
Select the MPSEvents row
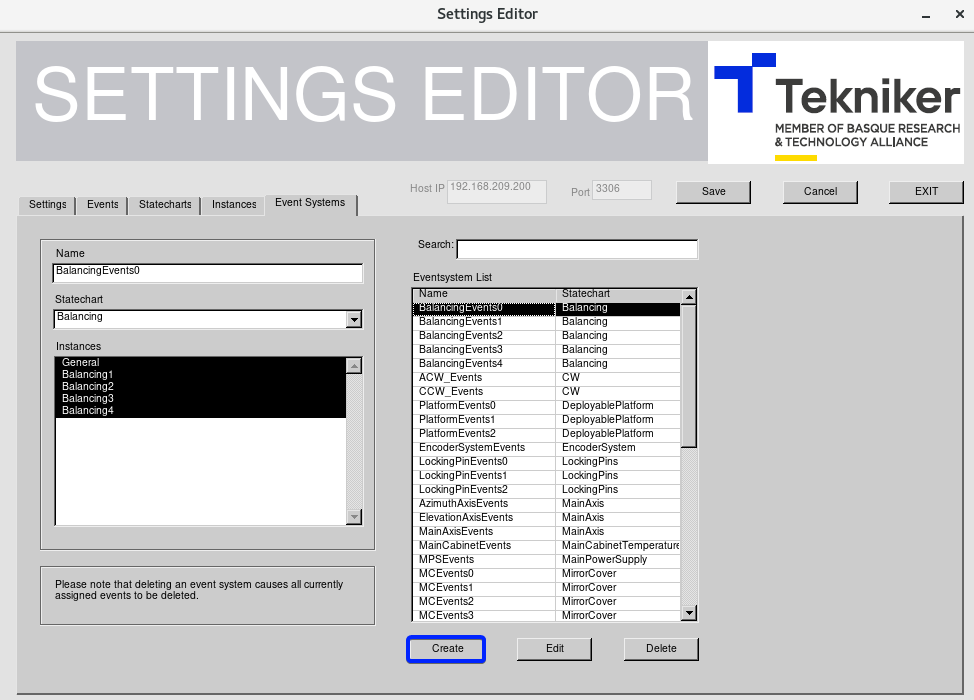click(547, 560)
